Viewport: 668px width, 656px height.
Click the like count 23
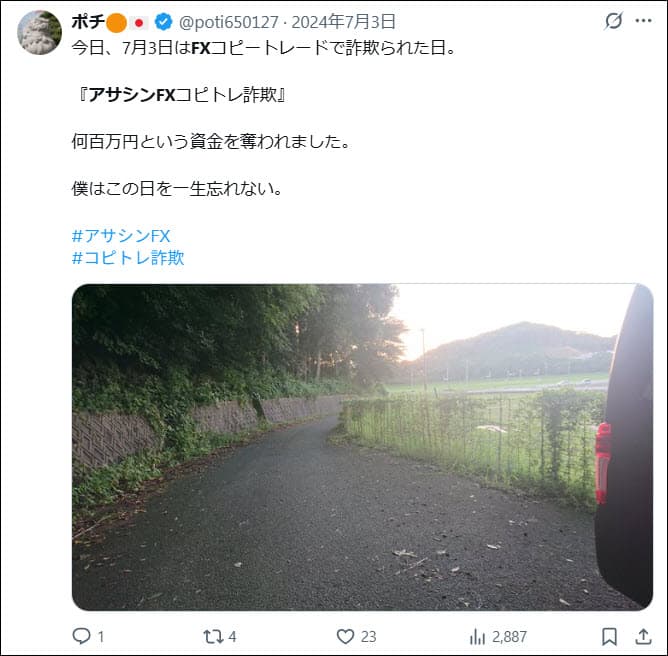click(x=369, y=637)
